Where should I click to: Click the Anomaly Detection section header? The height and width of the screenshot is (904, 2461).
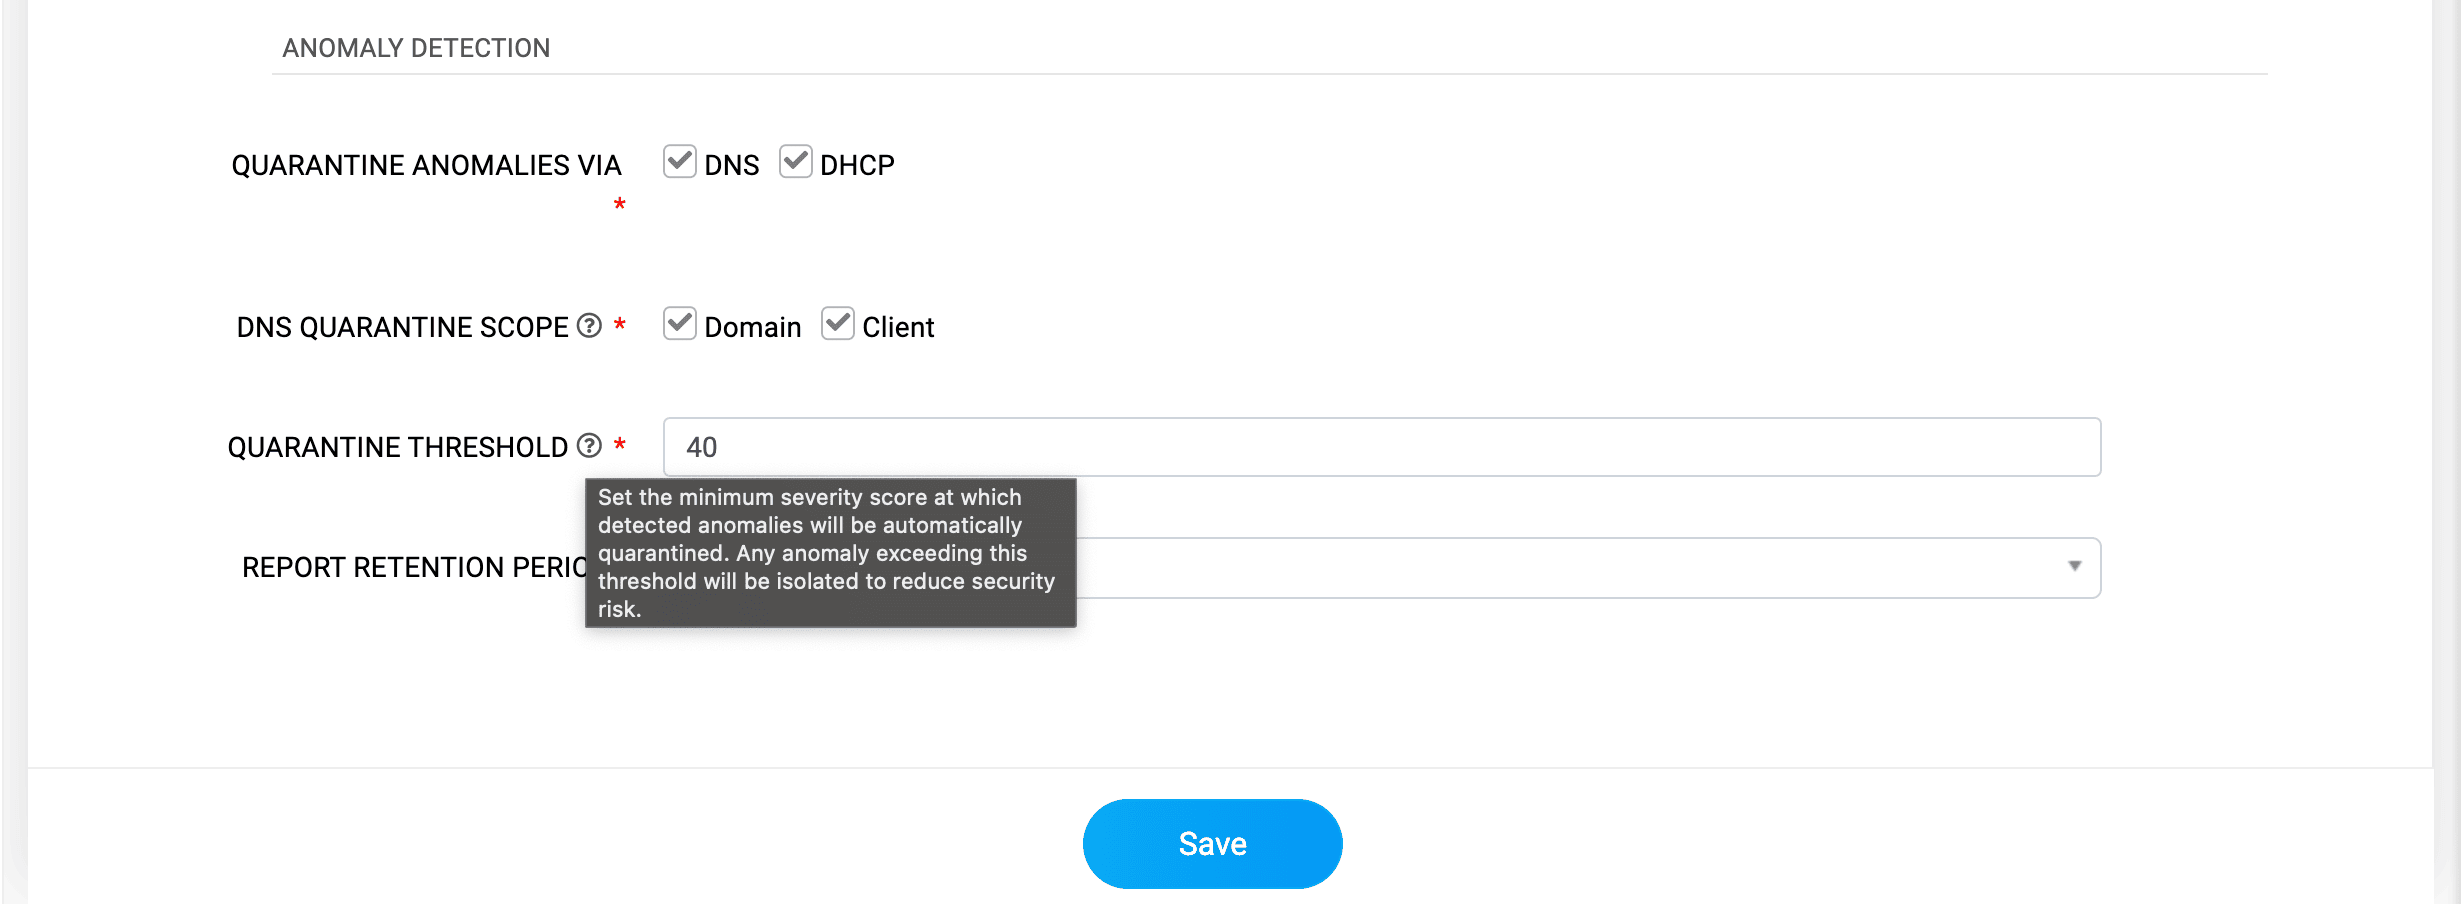414,47
